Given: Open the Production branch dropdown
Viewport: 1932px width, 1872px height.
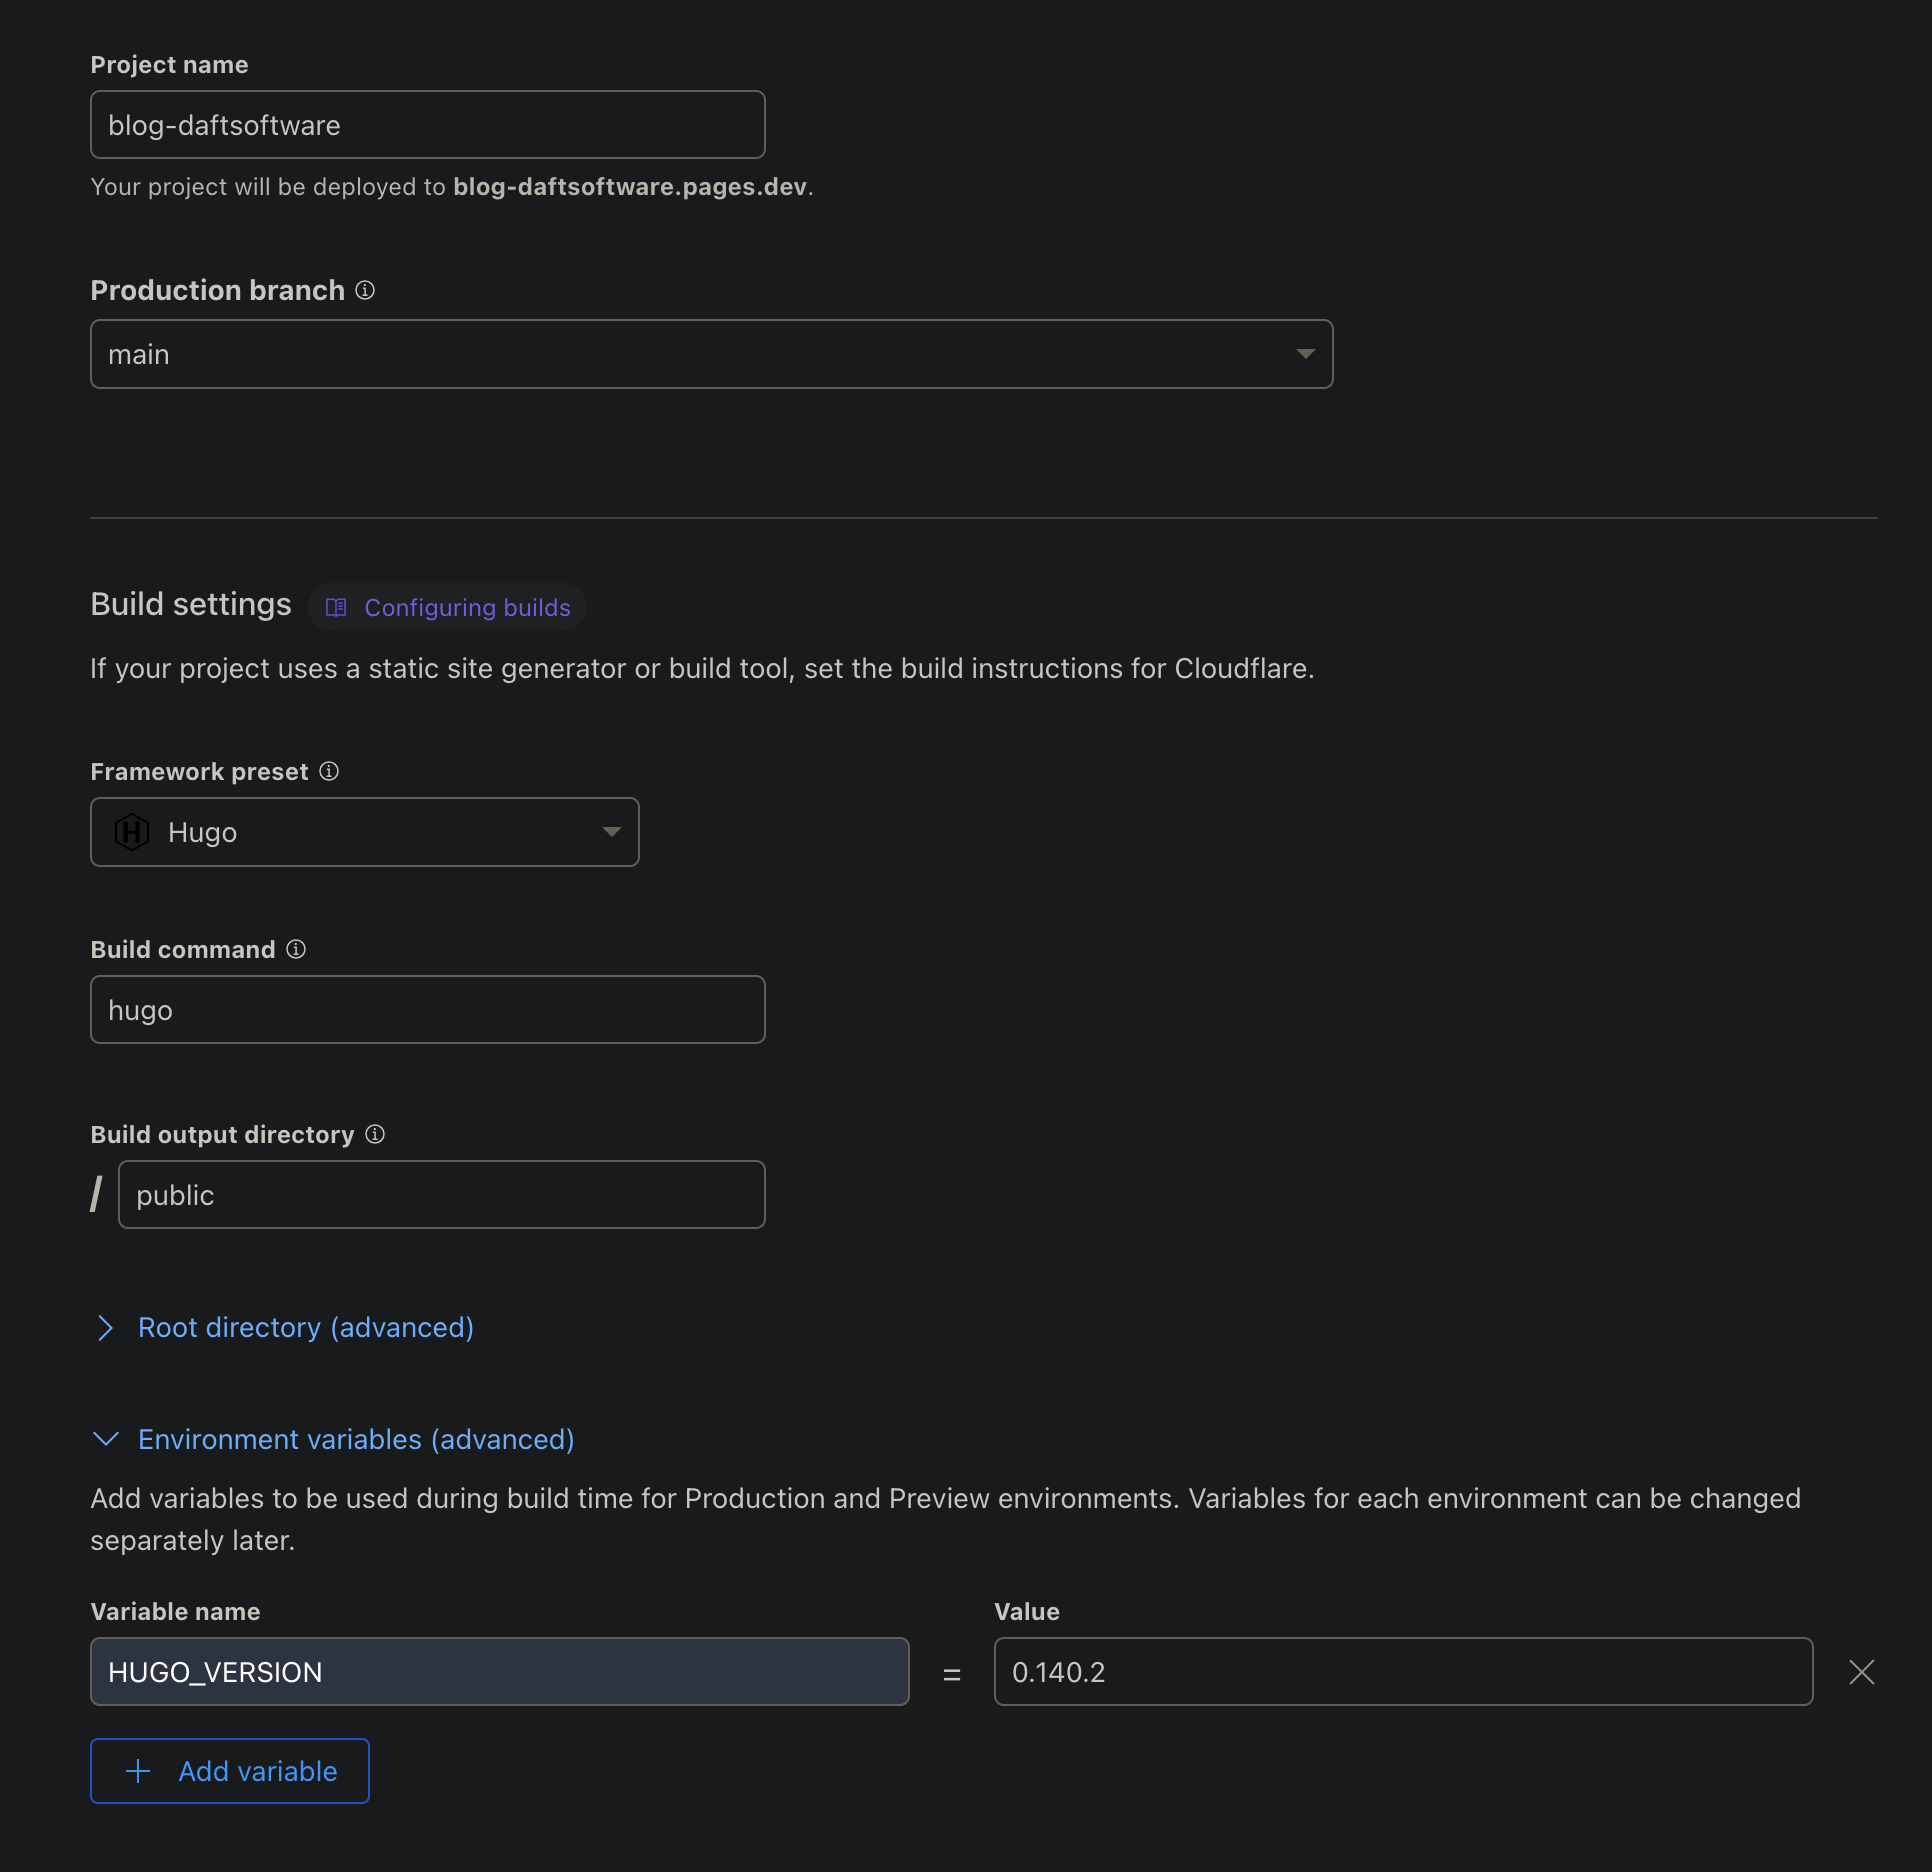Looking at the screenshot, I should click(x=711, y=353).
